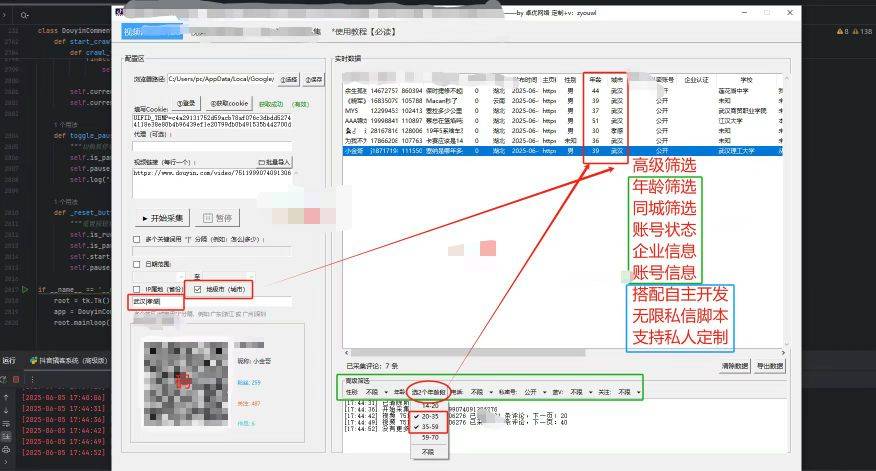
Task: Click the 年龄 column header
Action: click(595, 80)
